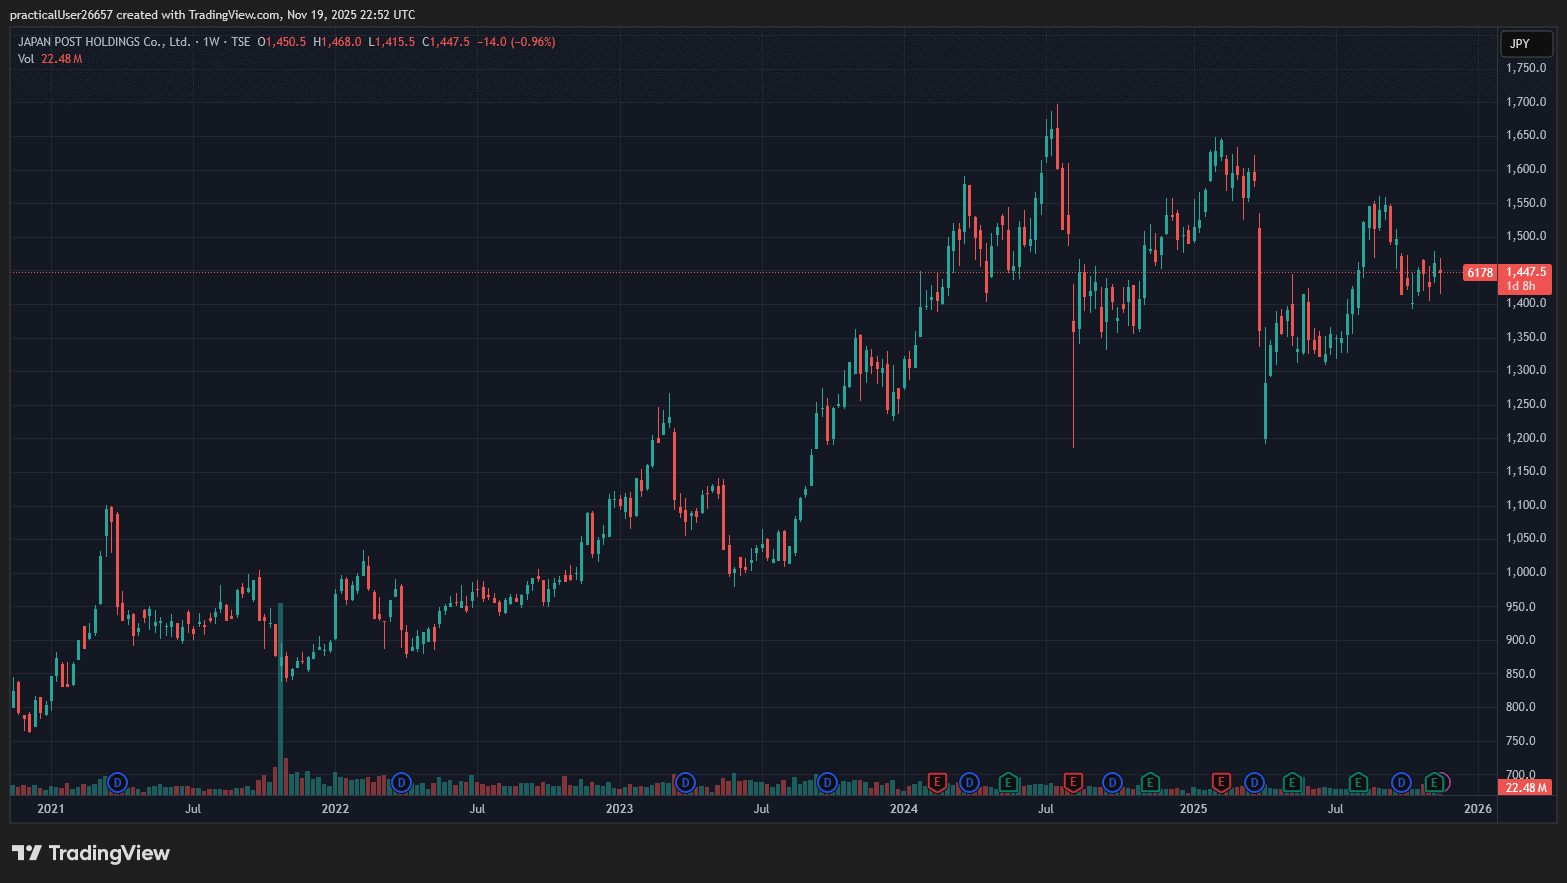Click the last green earnings marker near 2026
Screen dimensions: 1567x883
[x=1435, y=782]
